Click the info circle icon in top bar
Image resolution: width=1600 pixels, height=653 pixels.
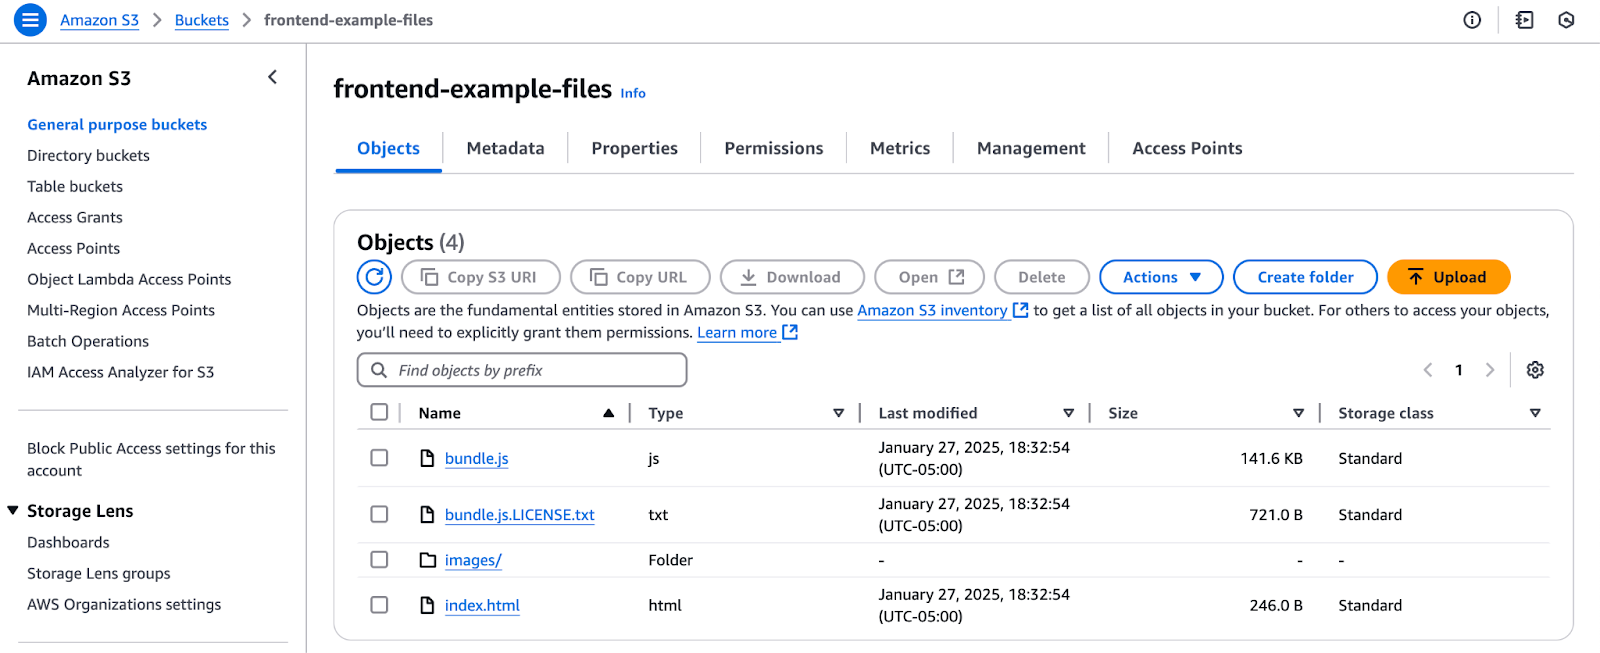coord(1472,20)
